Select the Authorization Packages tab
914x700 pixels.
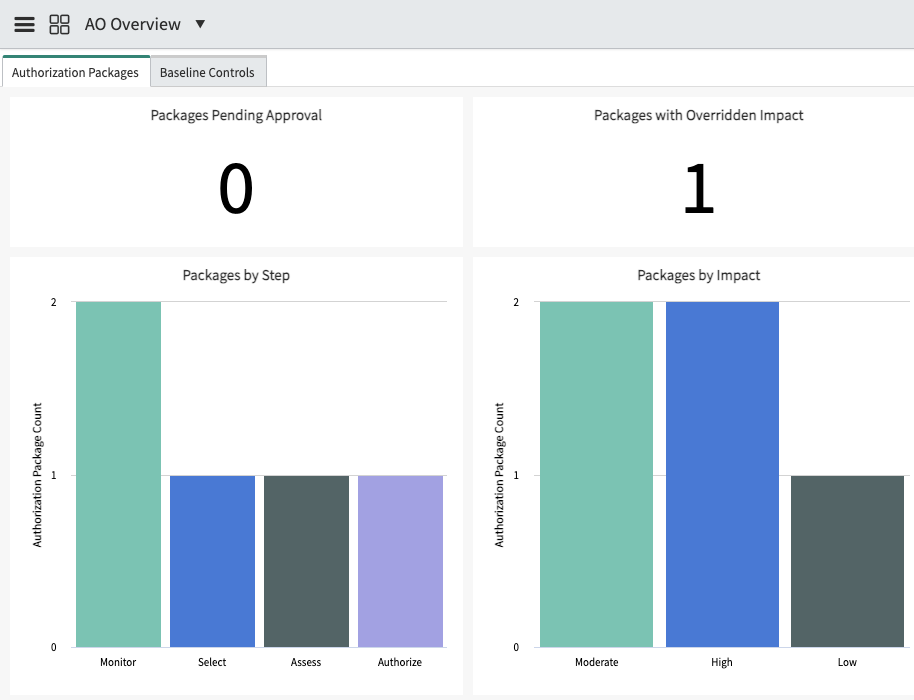tap(76, 72)
